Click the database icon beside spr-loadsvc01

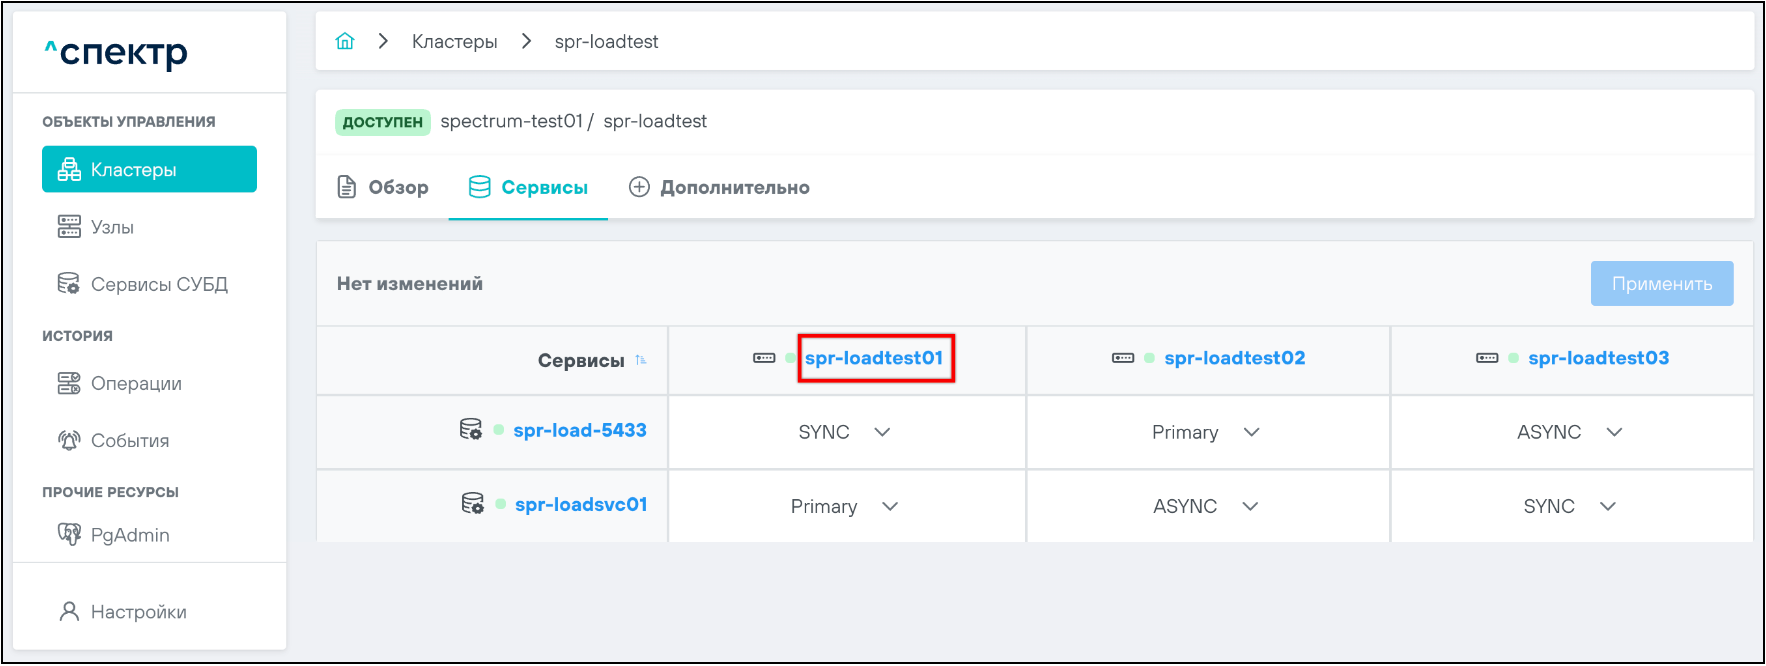coord(472,504)
